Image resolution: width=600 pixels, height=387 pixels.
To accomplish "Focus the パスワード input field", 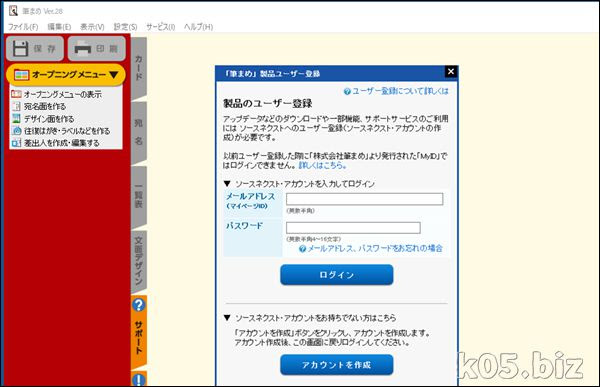I will [x=353, y=228].
